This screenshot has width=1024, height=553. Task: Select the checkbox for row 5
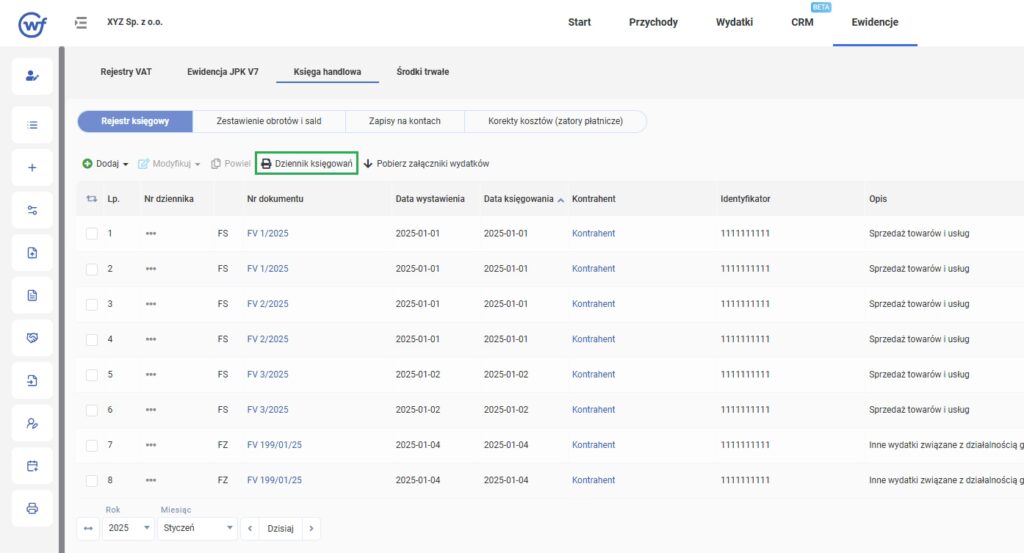[x=92, y=375]
